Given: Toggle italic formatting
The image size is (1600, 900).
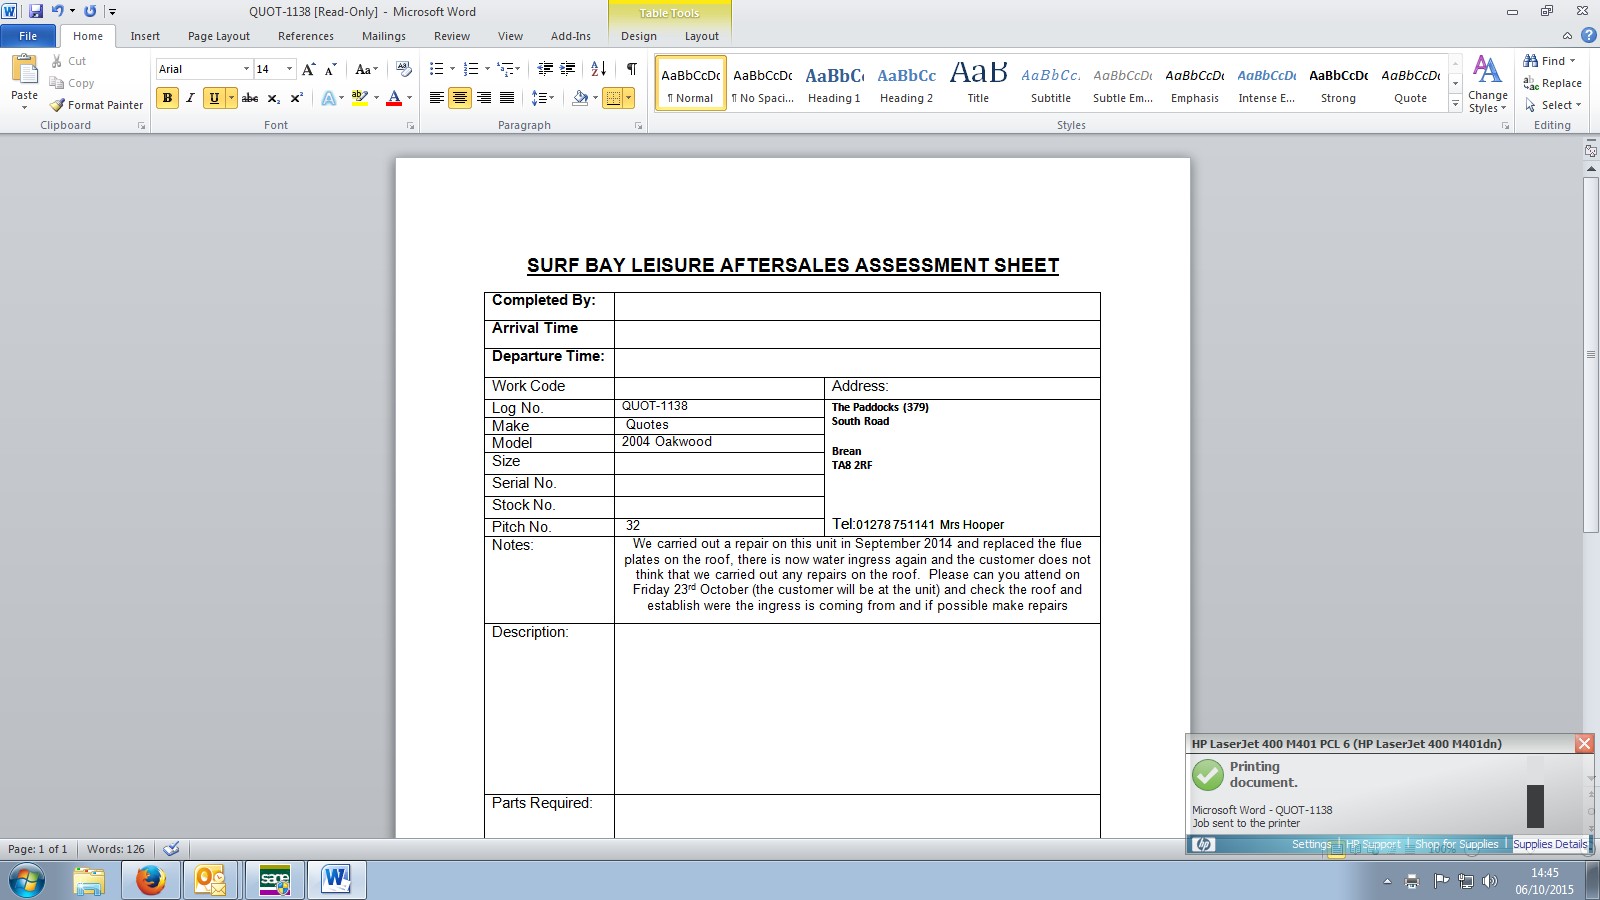Looking at the screenshot, I should coord(190,98).
